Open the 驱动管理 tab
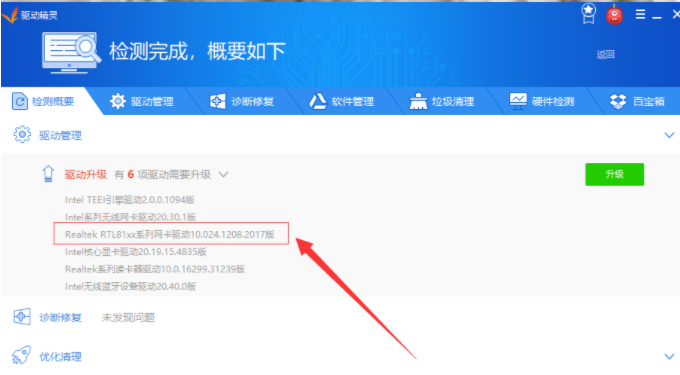680x375 pixels. [141, 101]
